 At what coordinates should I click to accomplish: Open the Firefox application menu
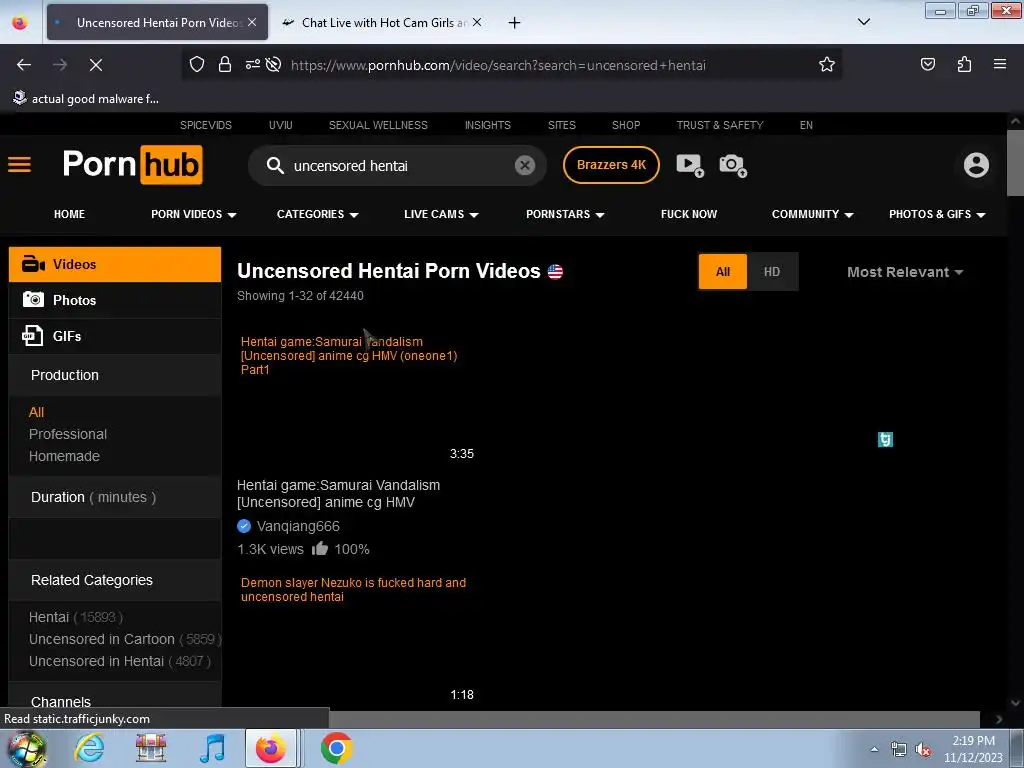point(1000,64)
